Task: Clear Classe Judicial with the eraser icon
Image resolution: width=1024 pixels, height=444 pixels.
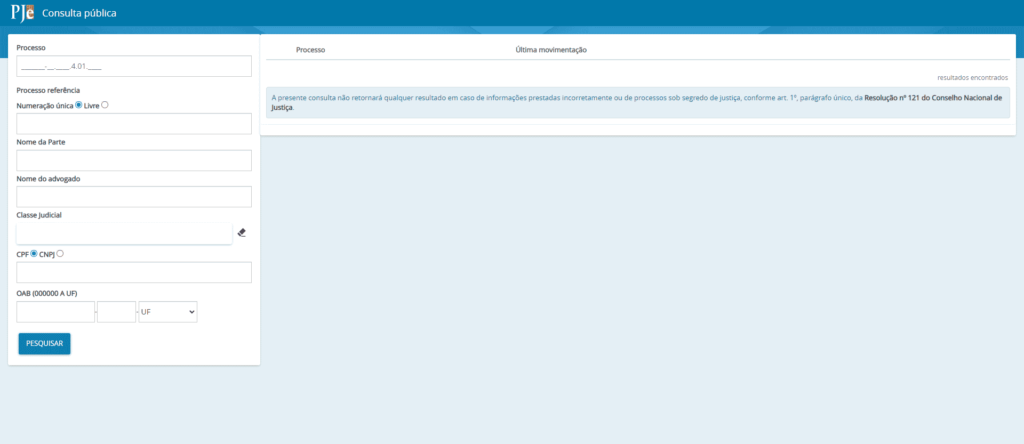Action: (241, 233)
